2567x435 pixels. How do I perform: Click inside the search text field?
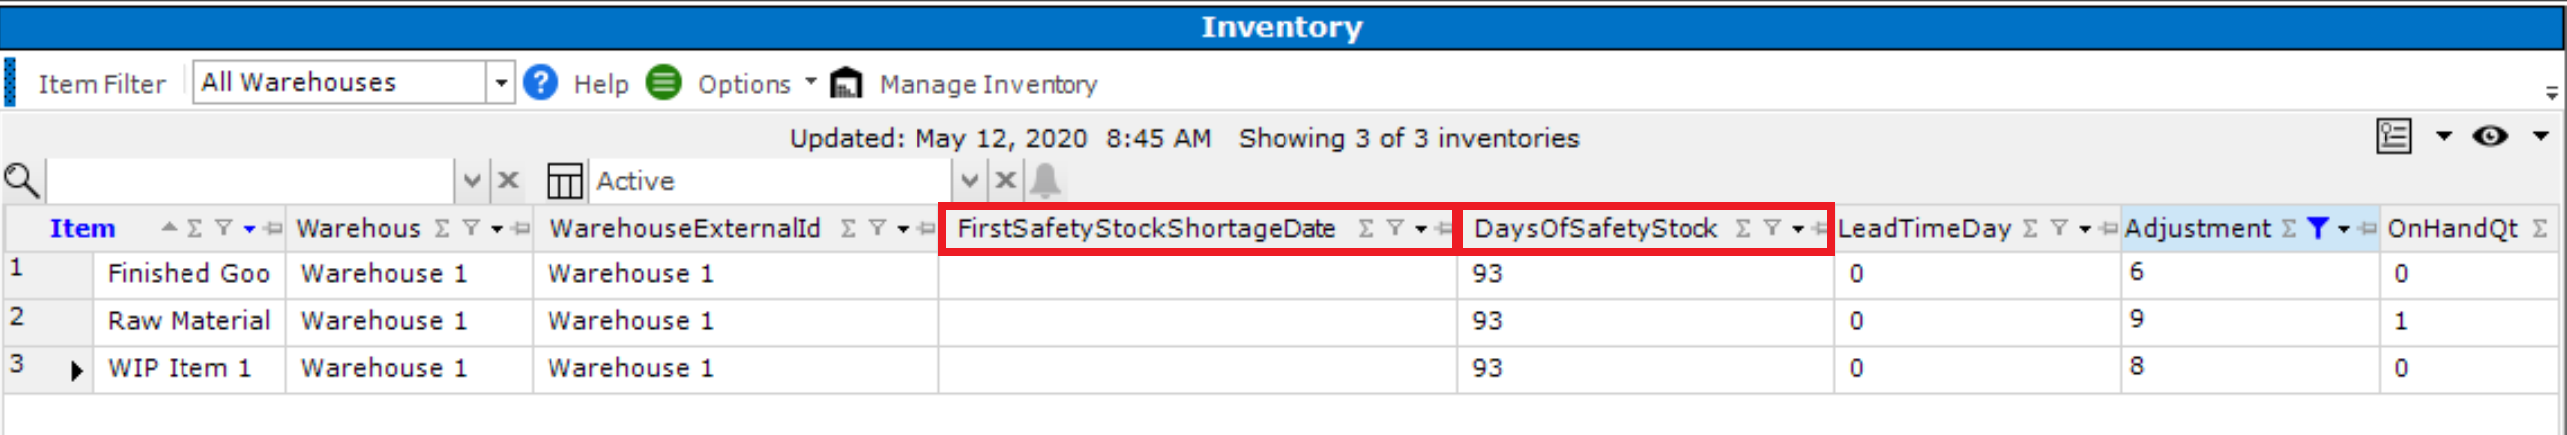pyautogui.click(x=249, y=181)
